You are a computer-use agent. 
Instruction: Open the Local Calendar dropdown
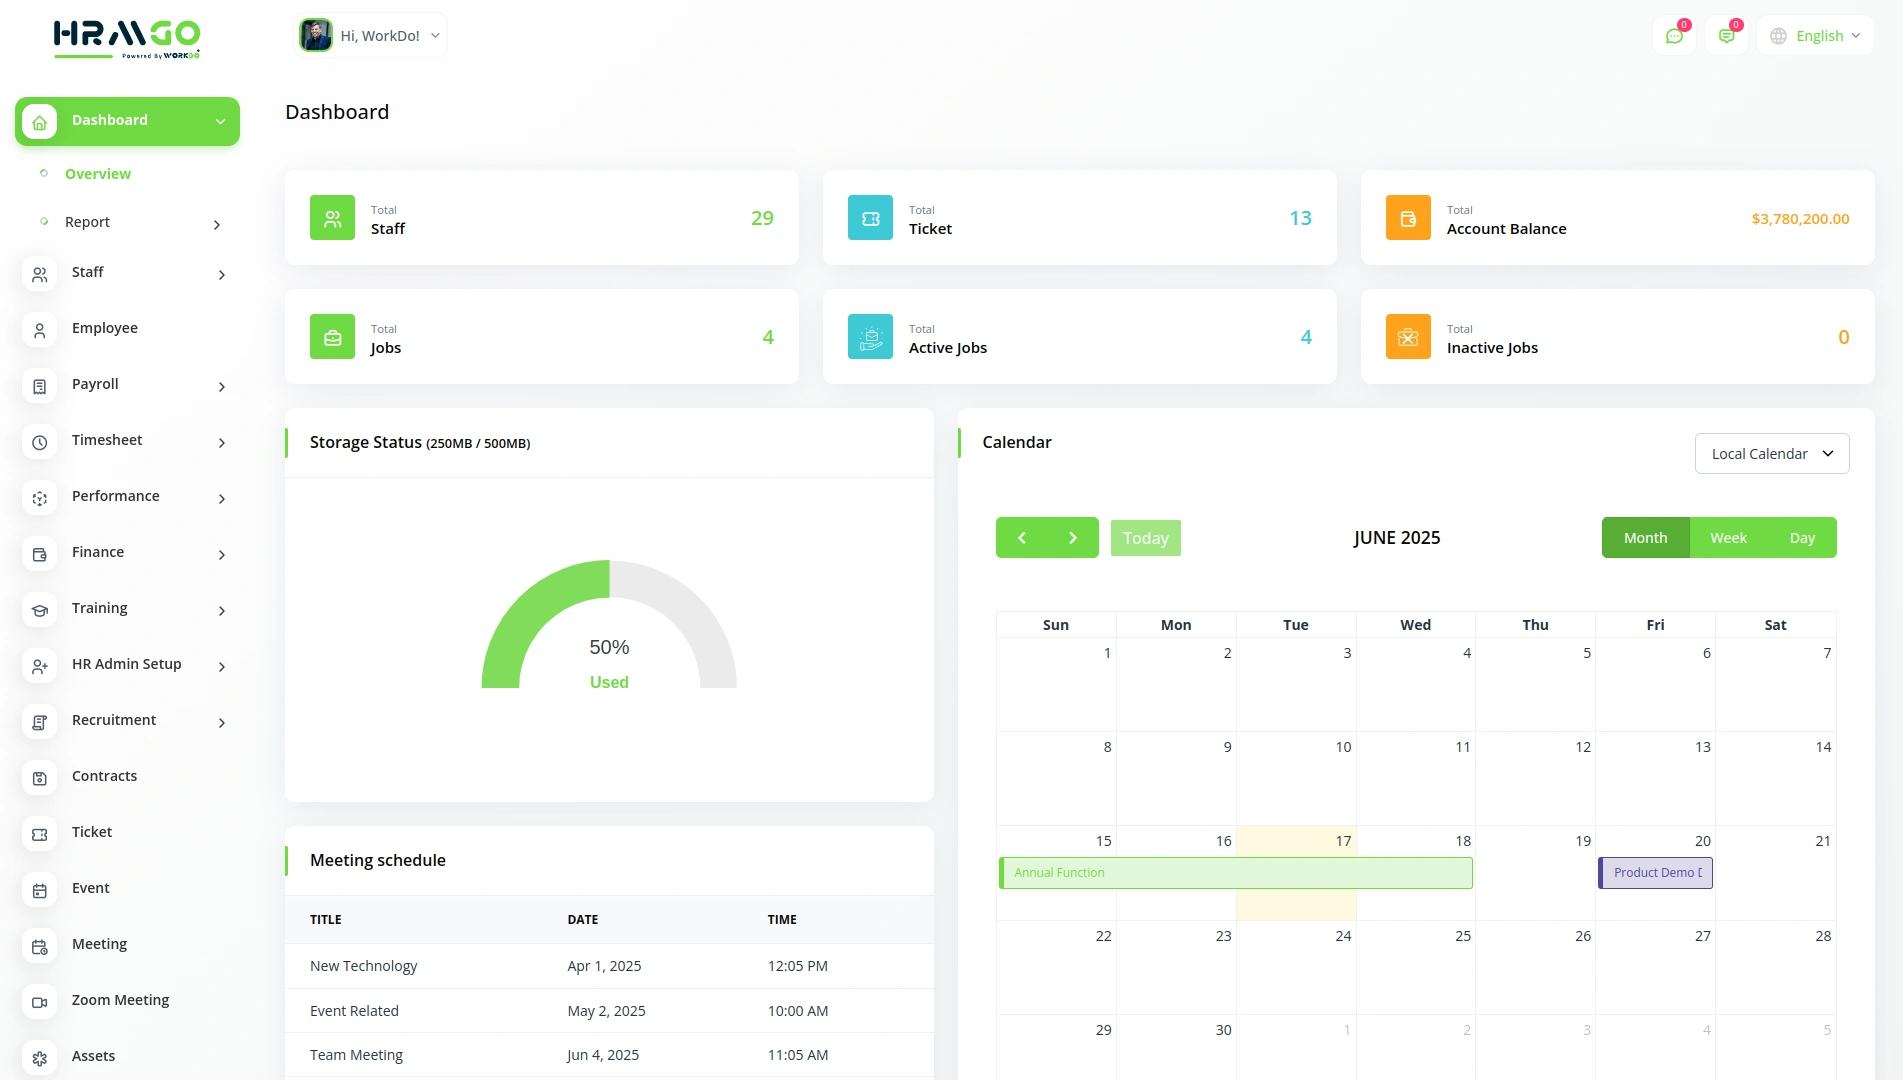tap(1771, 454)
